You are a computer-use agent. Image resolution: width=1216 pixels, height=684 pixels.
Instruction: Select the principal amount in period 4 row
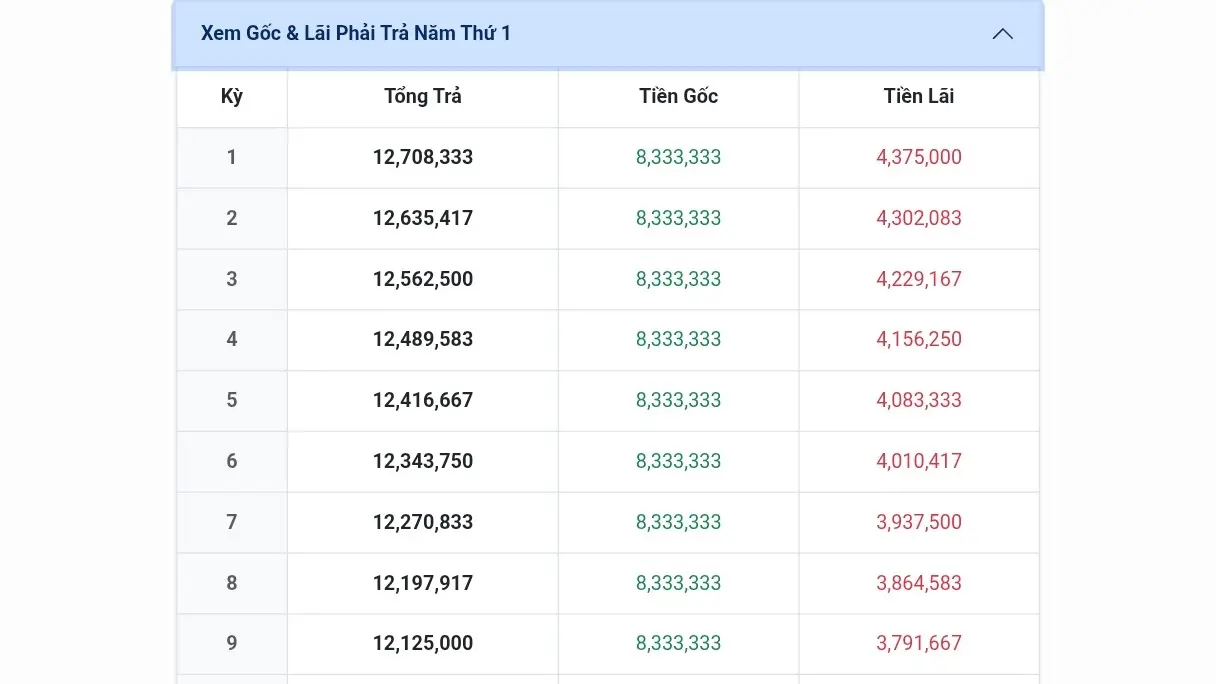(x=678, y=340)
